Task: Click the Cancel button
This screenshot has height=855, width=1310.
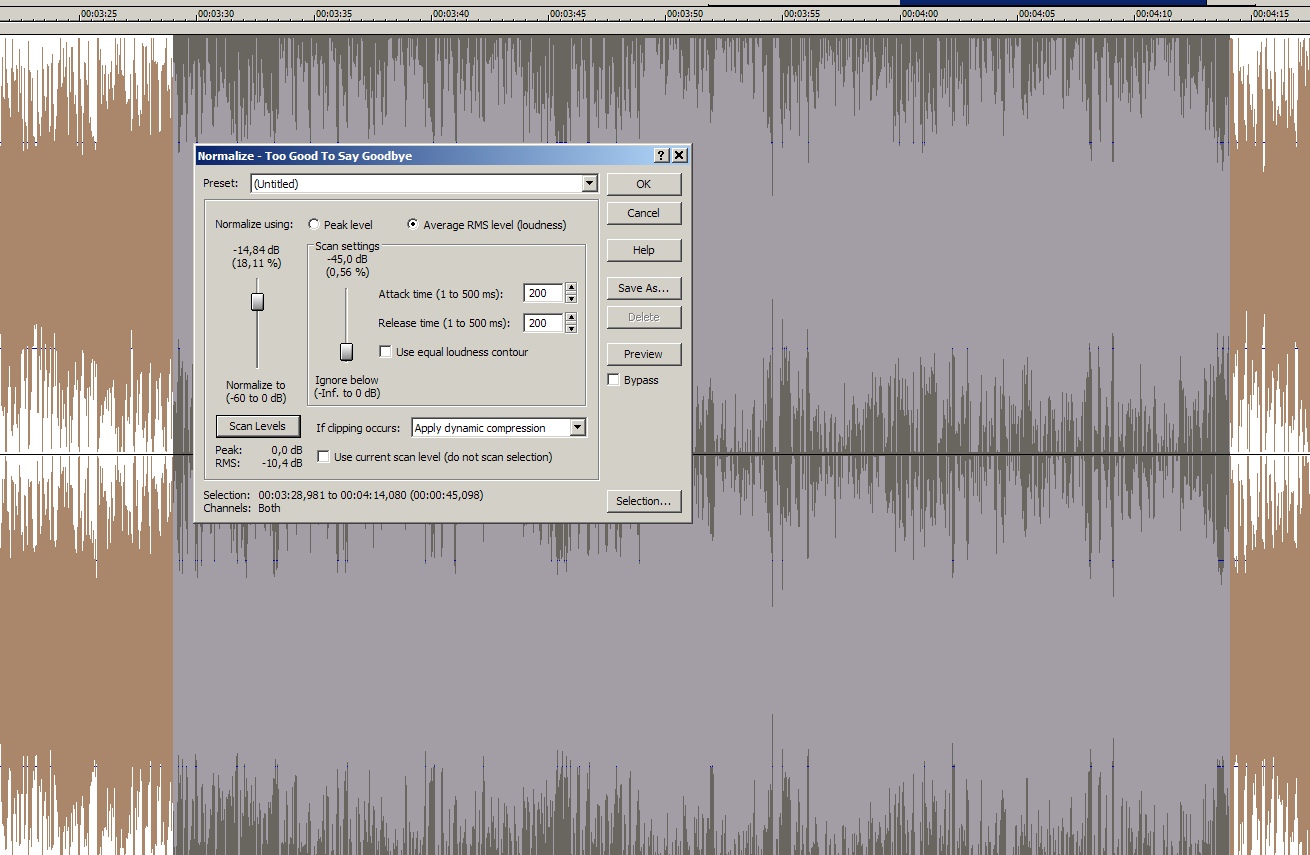Action: click(x=643, y=213)
